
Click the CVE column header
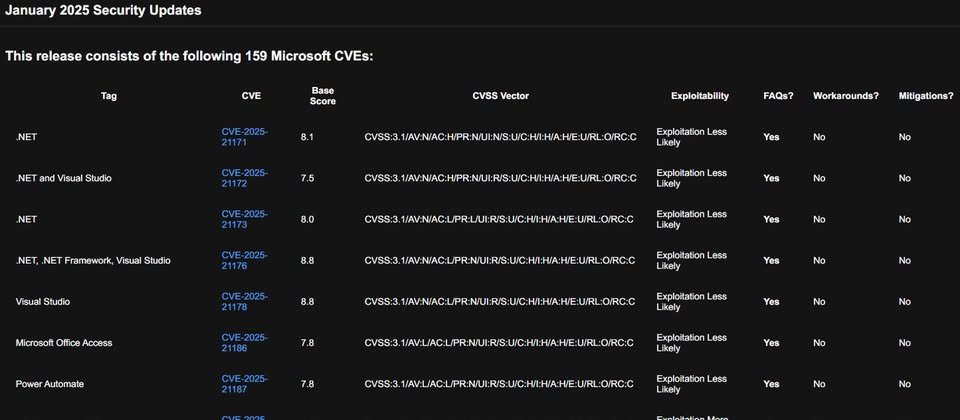coord(251,96)
